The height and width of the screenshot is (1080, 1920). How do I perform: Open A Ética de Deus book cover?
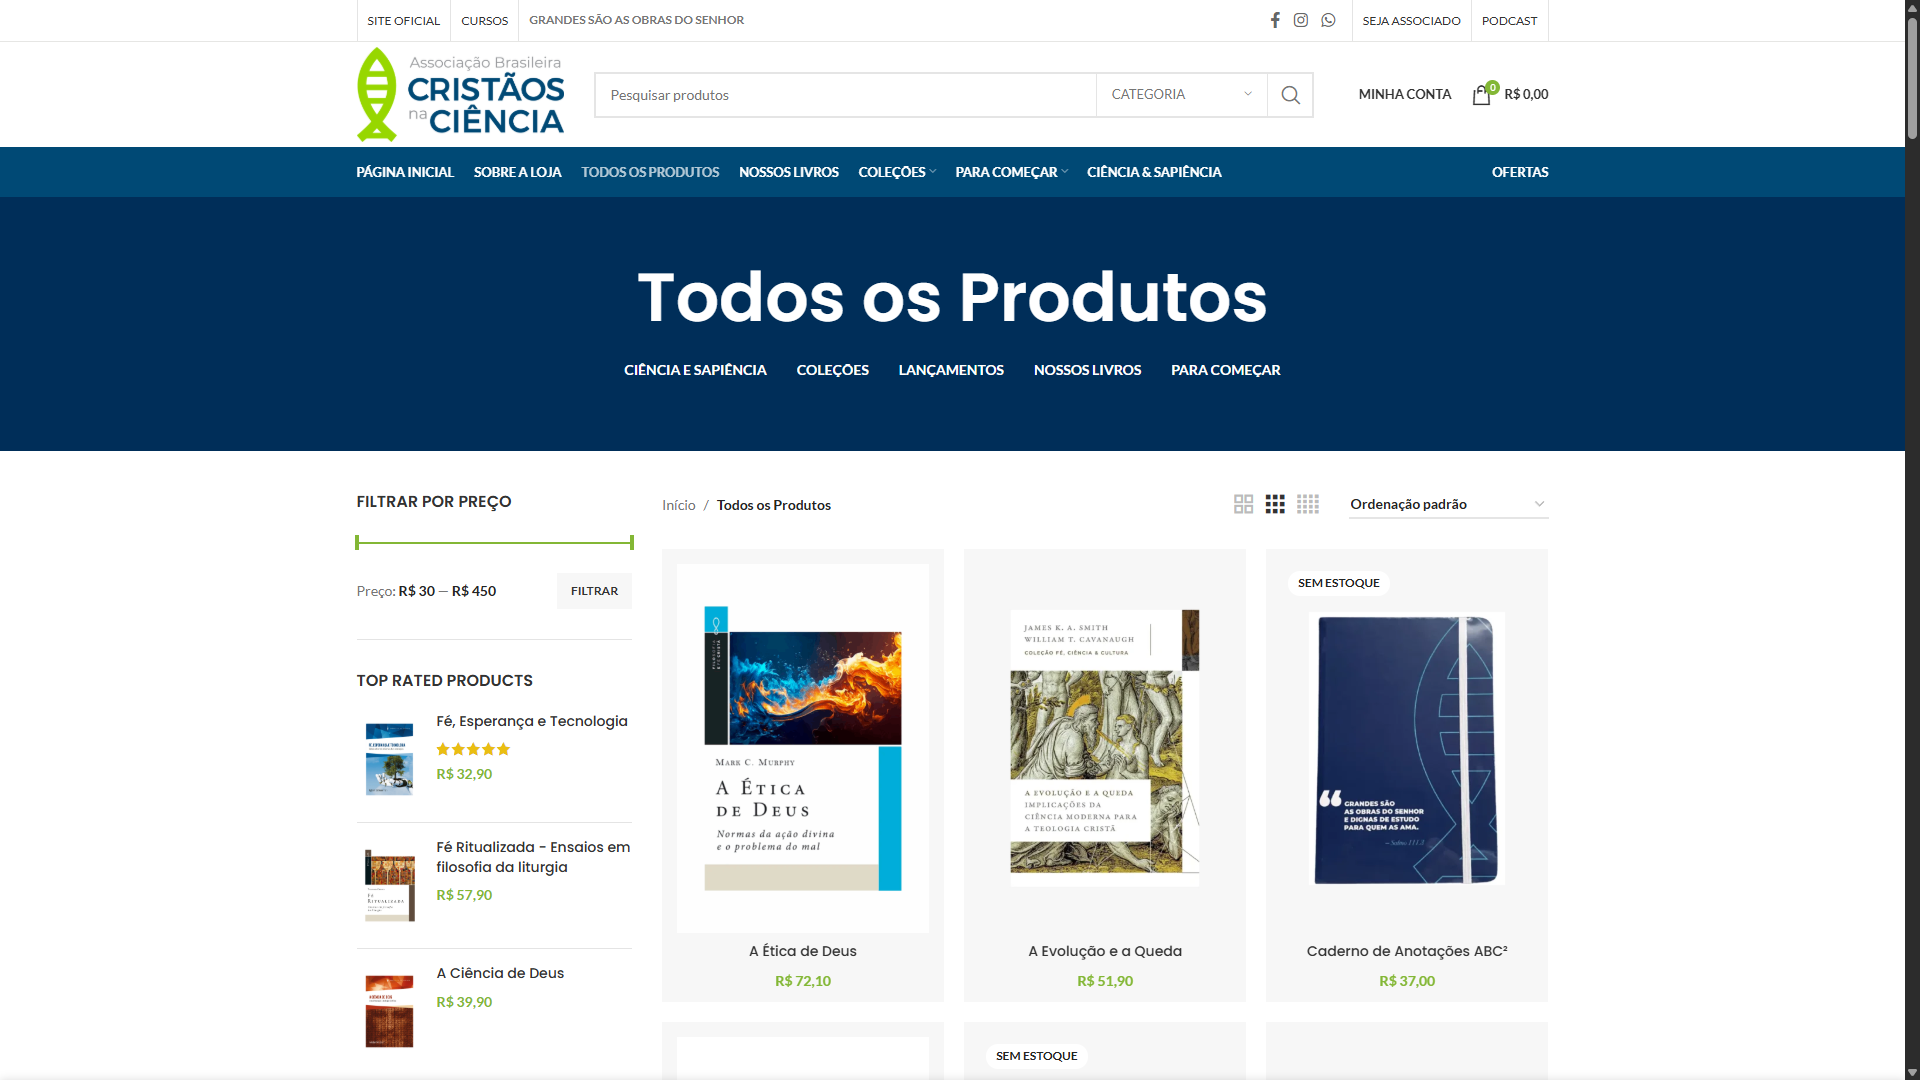[x=803, y=748]
